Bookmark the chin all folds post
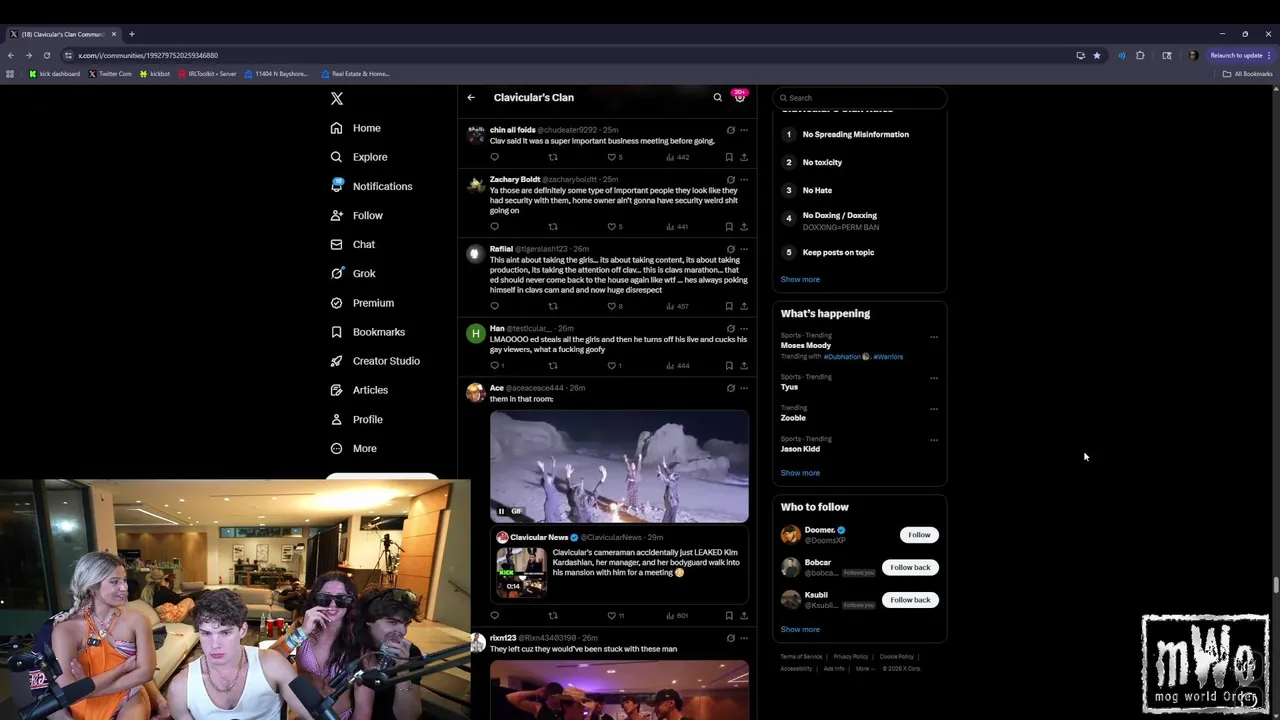 (729, 157)
